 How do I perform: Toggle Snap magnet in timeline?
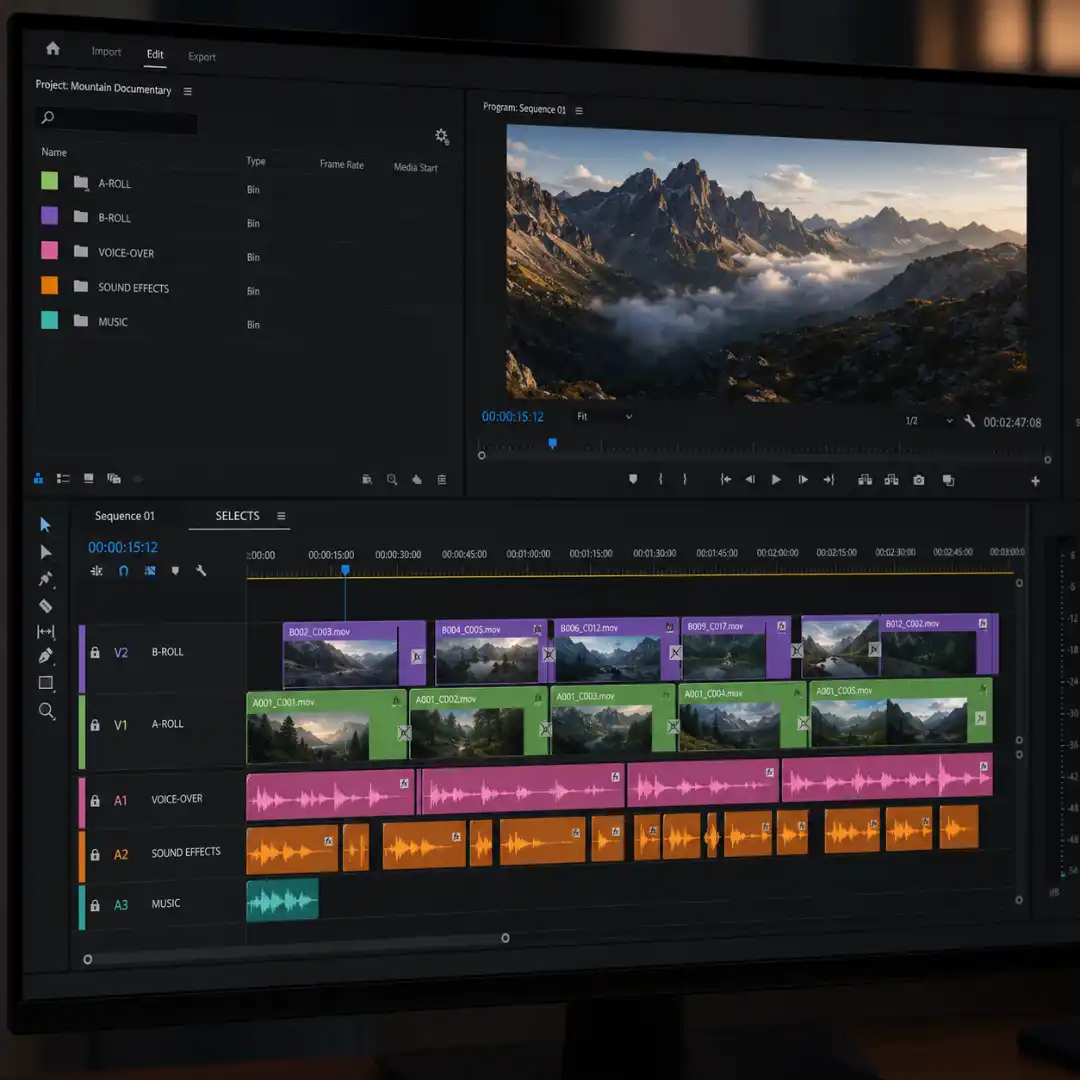(x=123, y=570)
